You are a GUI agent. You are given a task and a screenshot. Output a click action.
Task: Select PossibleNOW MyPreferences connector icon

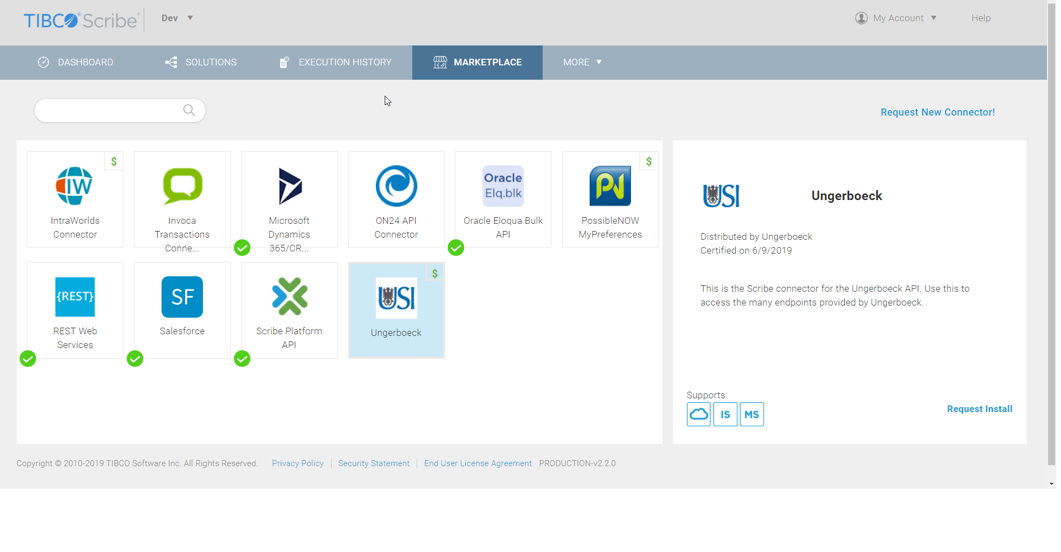[x=610, y=185]
